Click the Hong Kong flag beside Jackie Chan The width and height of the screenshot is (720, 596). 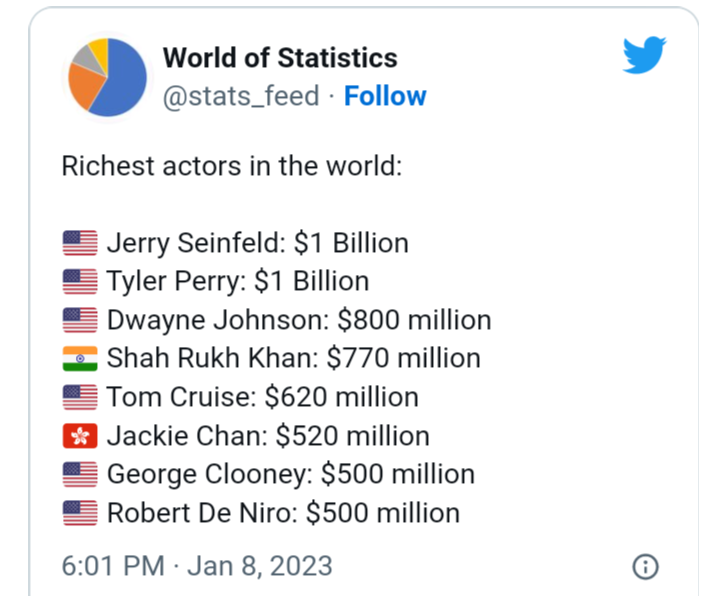pyautogui.click(x=80, y=435)
